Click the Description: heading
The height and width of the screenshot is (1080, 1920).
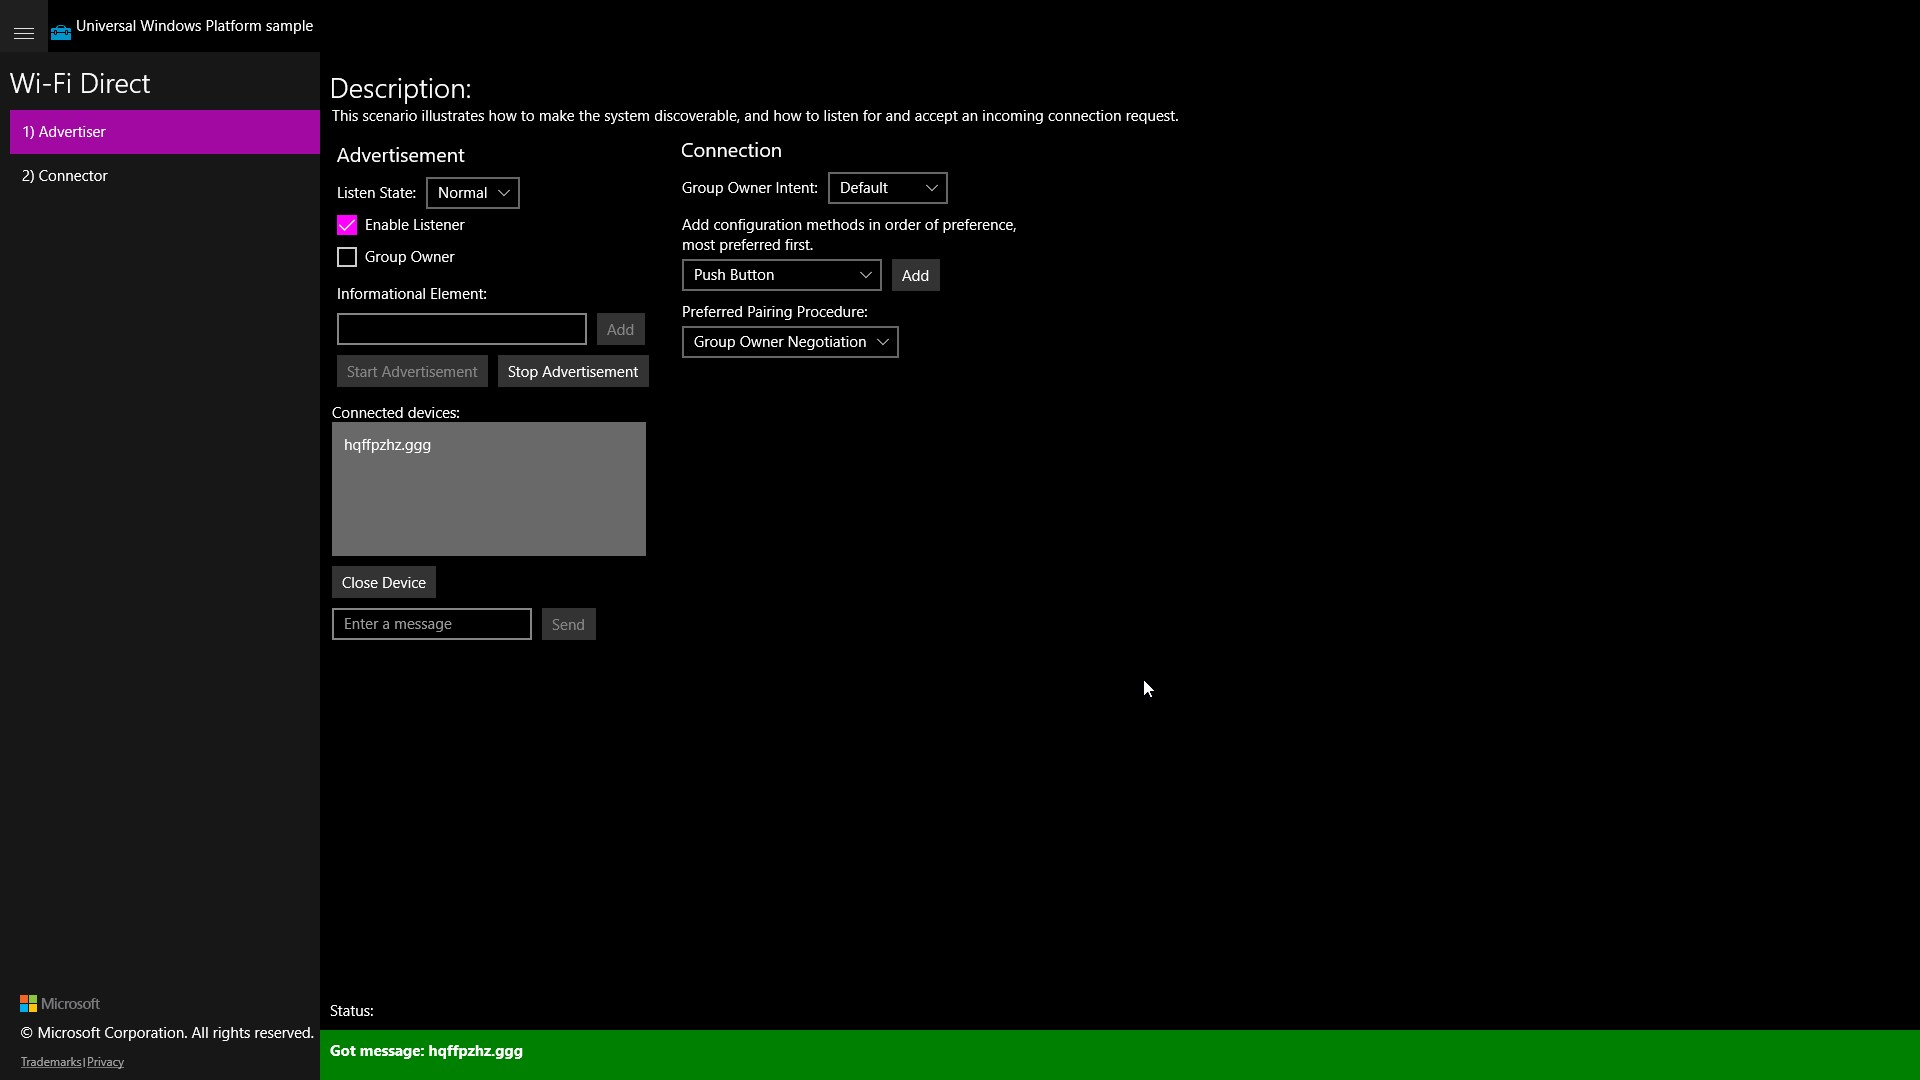point(400,88)
